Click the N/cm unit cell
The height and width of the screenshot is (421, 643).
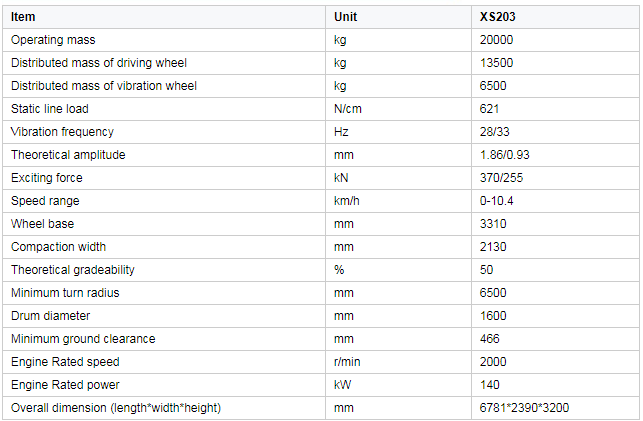[x=347, y=109]
